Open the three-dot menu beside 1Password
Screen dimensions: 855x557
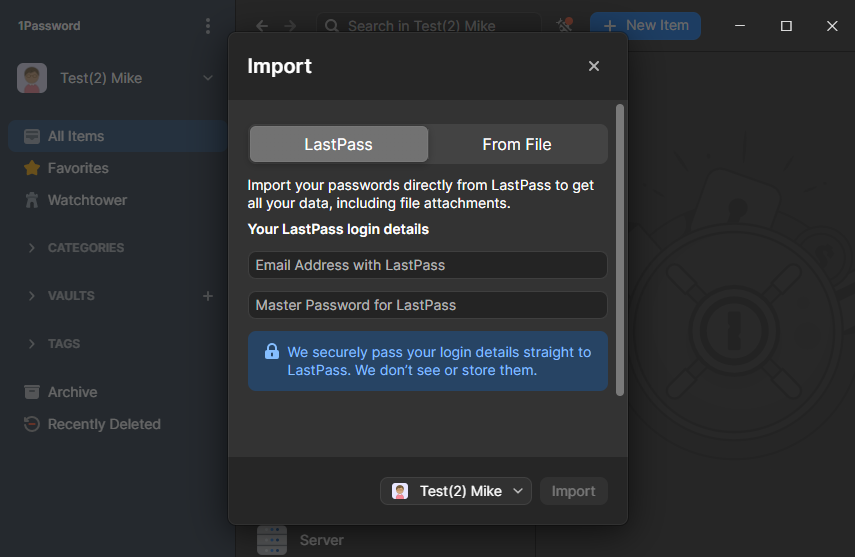[x=207, y=26]
